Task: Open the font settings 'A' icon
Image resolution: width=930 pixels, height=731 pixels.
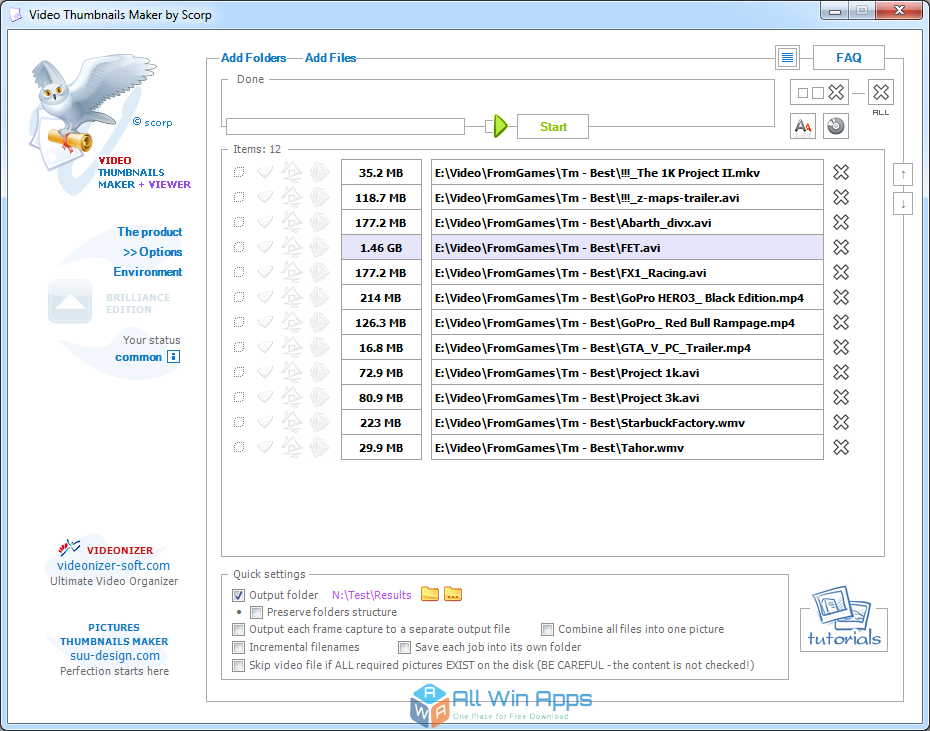Action: [802, 126]
